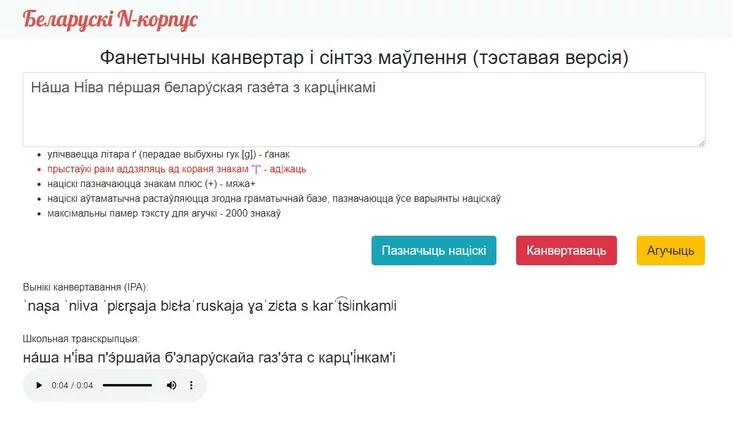
Task: Mute the audio player volume
Action: point(171,385)
